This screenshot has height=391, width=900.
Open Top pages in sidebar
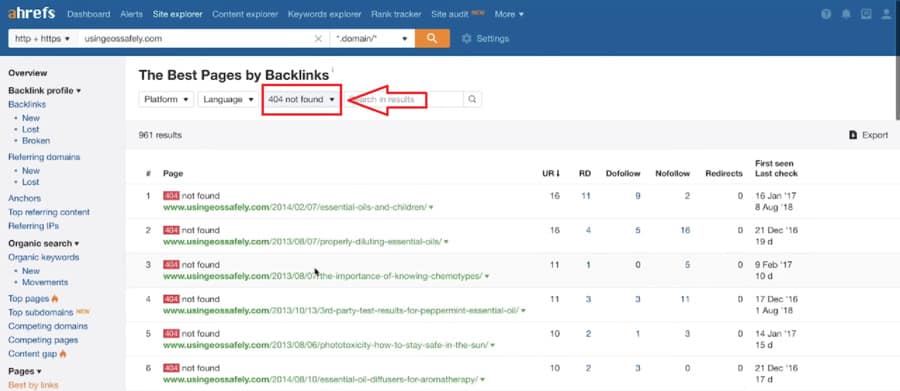pos(29,299)
